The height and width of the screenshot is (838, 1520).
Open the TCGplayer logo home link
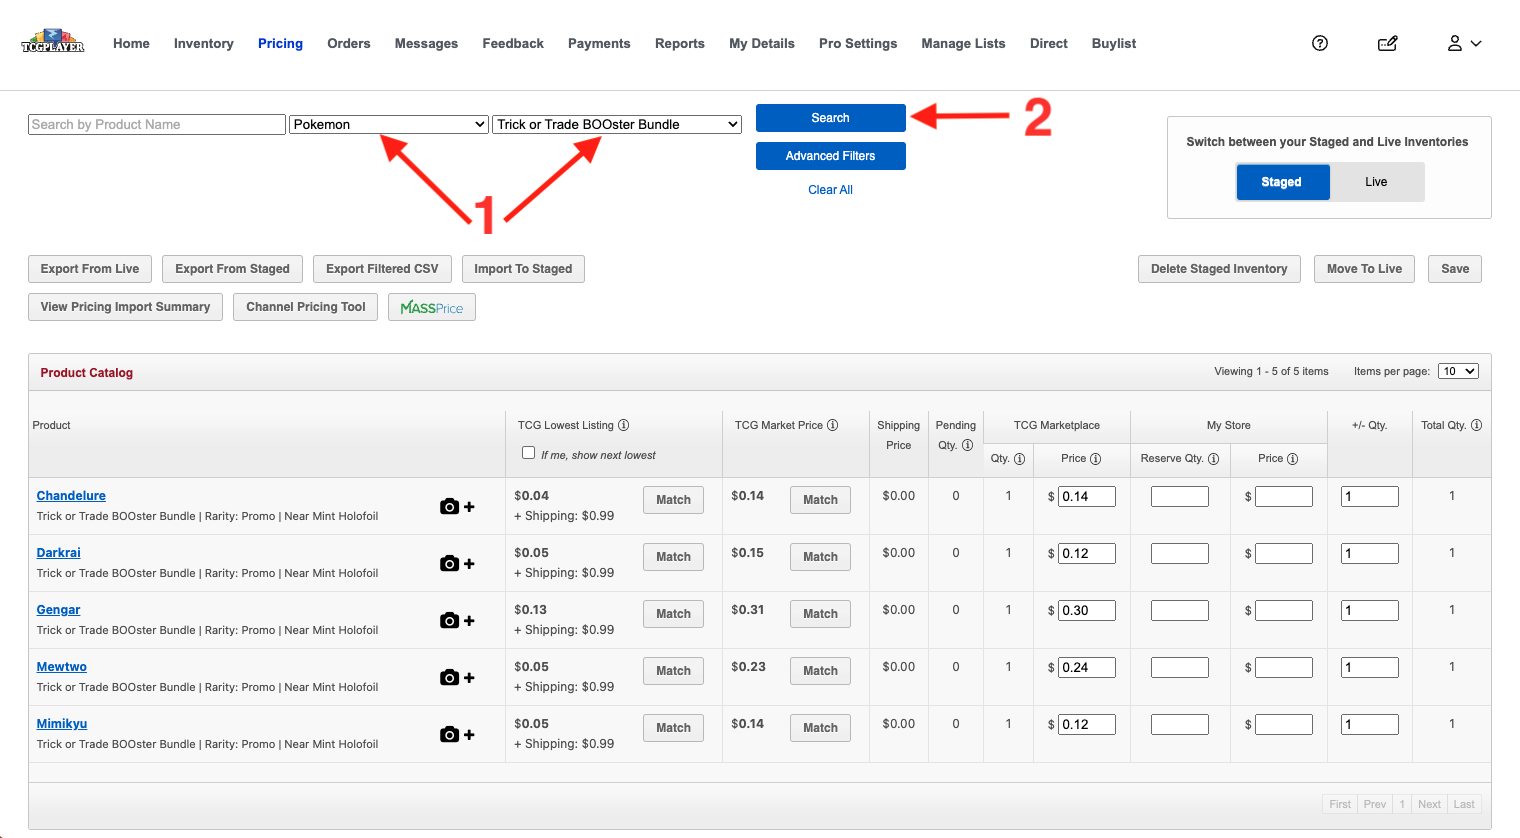coord(53,42)
